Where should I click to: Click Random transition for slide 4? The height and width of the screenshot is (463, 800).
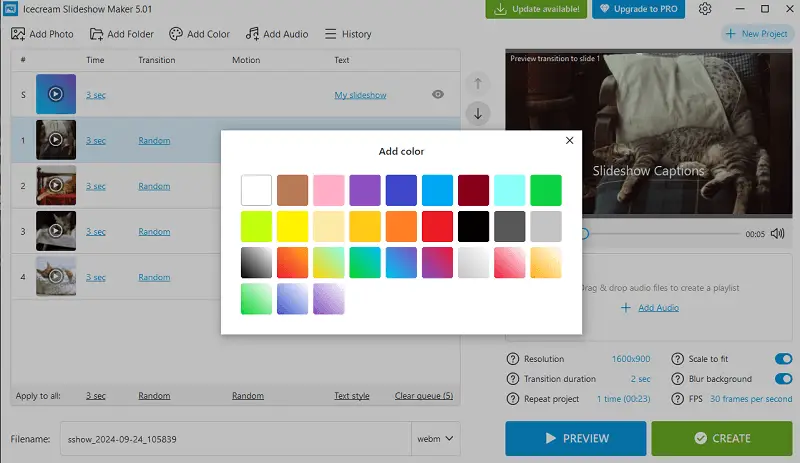pos(154,277)
